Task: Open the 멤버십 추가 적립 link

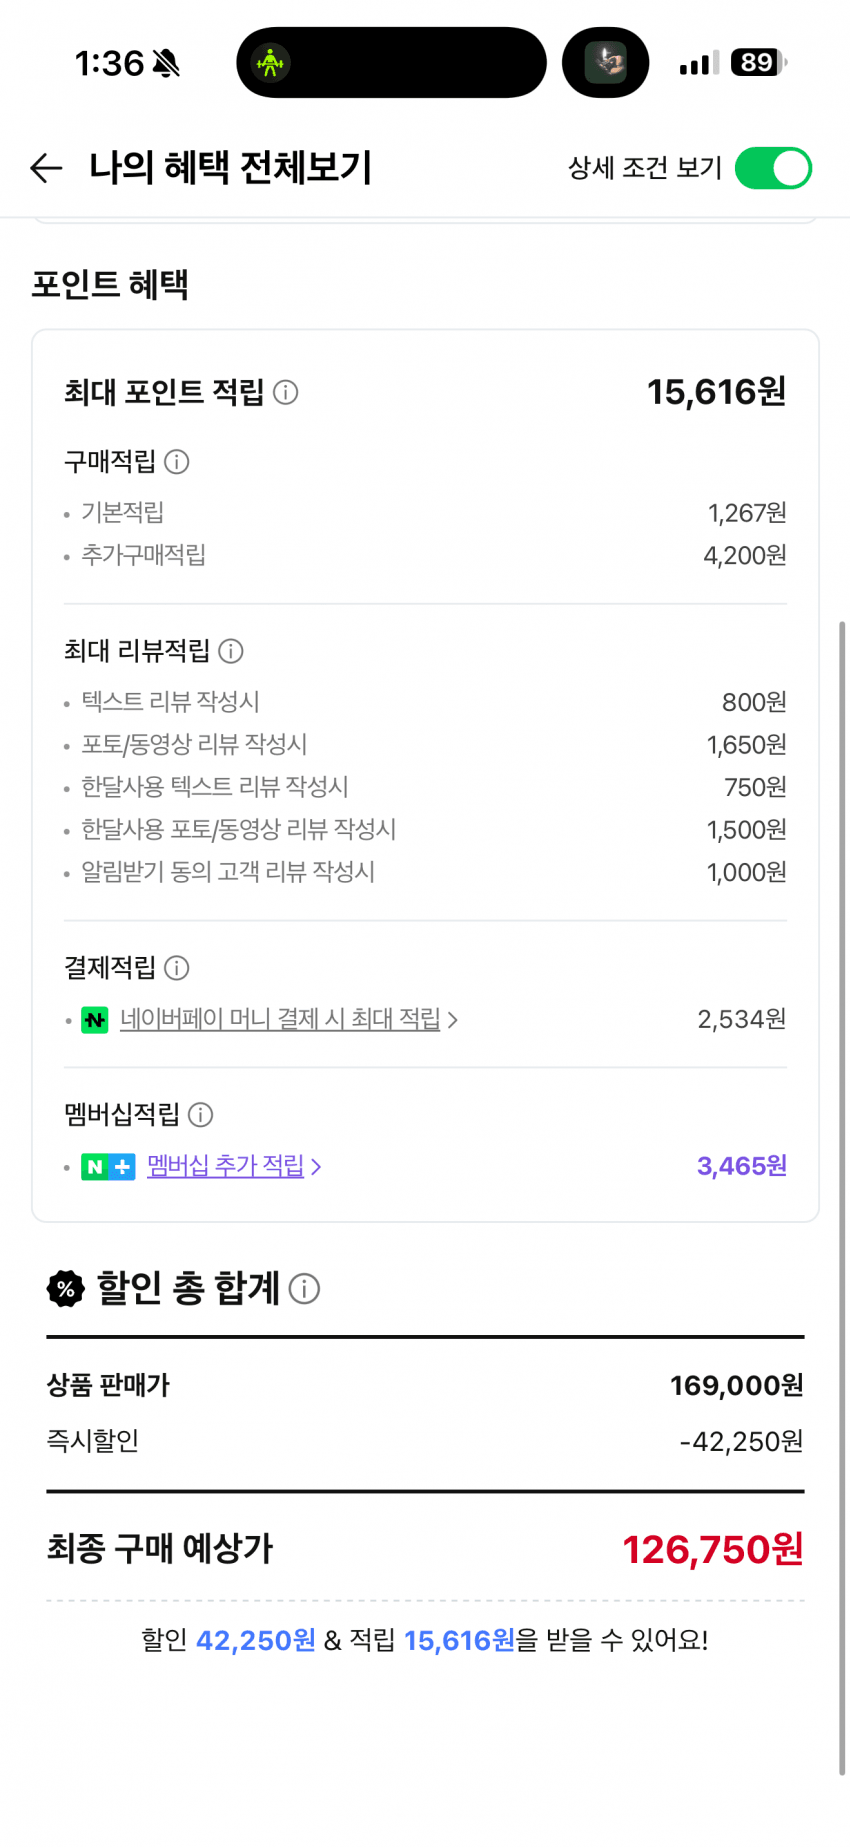Action: 226,1165
